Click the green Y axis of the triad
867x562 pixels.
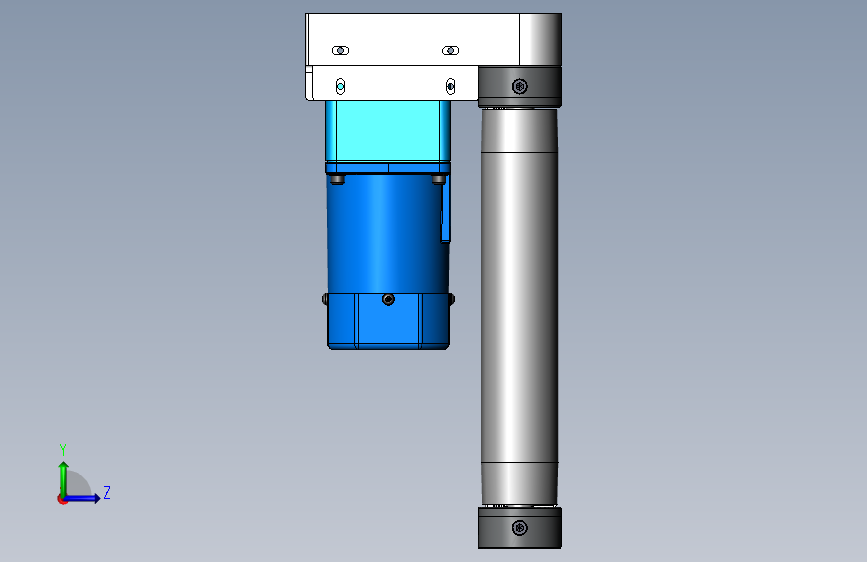(64, 478)
